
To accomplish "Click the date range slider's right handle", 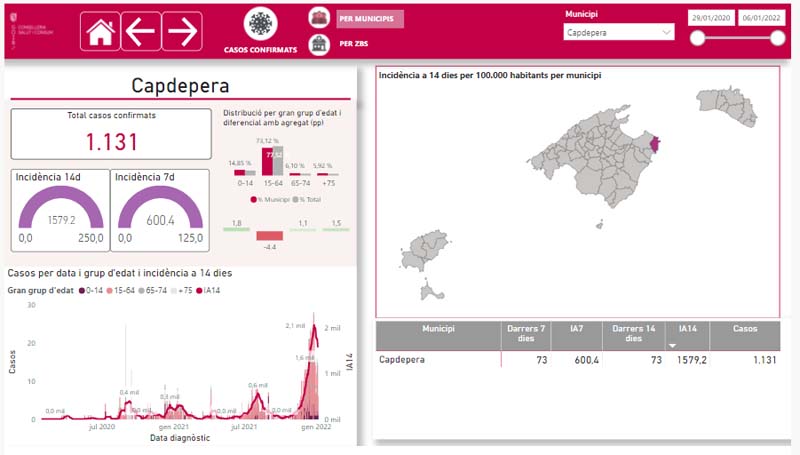I will tap(778, 38).
